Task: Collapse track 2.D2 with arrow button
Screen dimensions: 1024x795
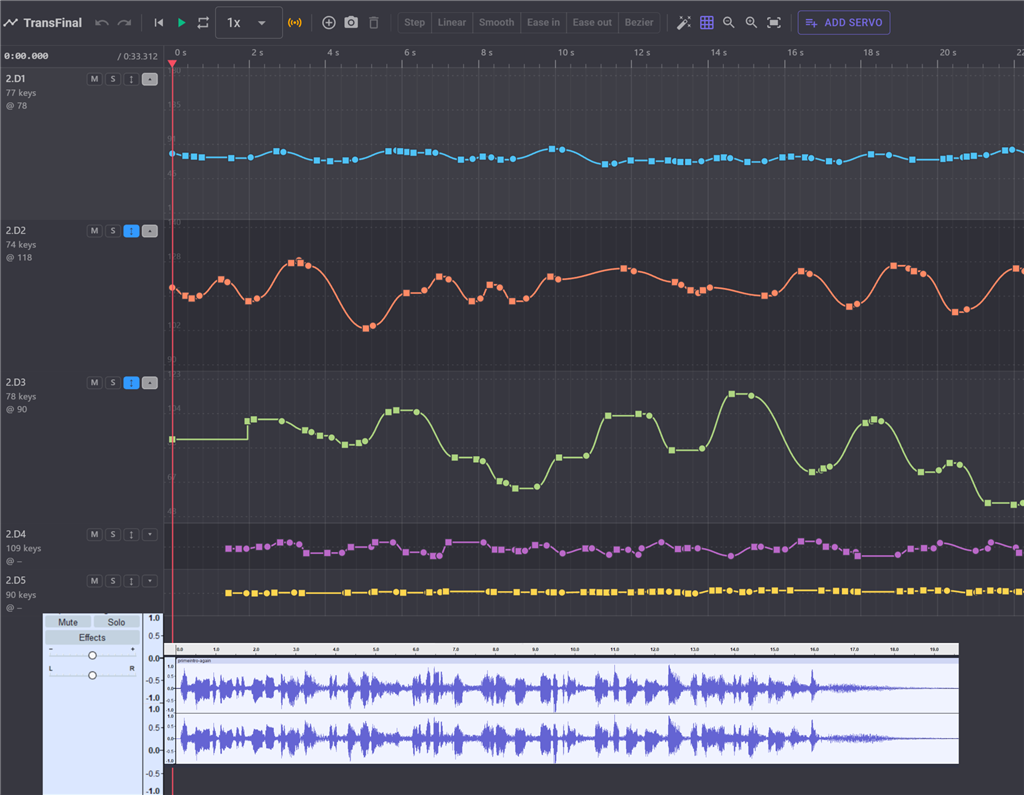Action: (150, 231)
